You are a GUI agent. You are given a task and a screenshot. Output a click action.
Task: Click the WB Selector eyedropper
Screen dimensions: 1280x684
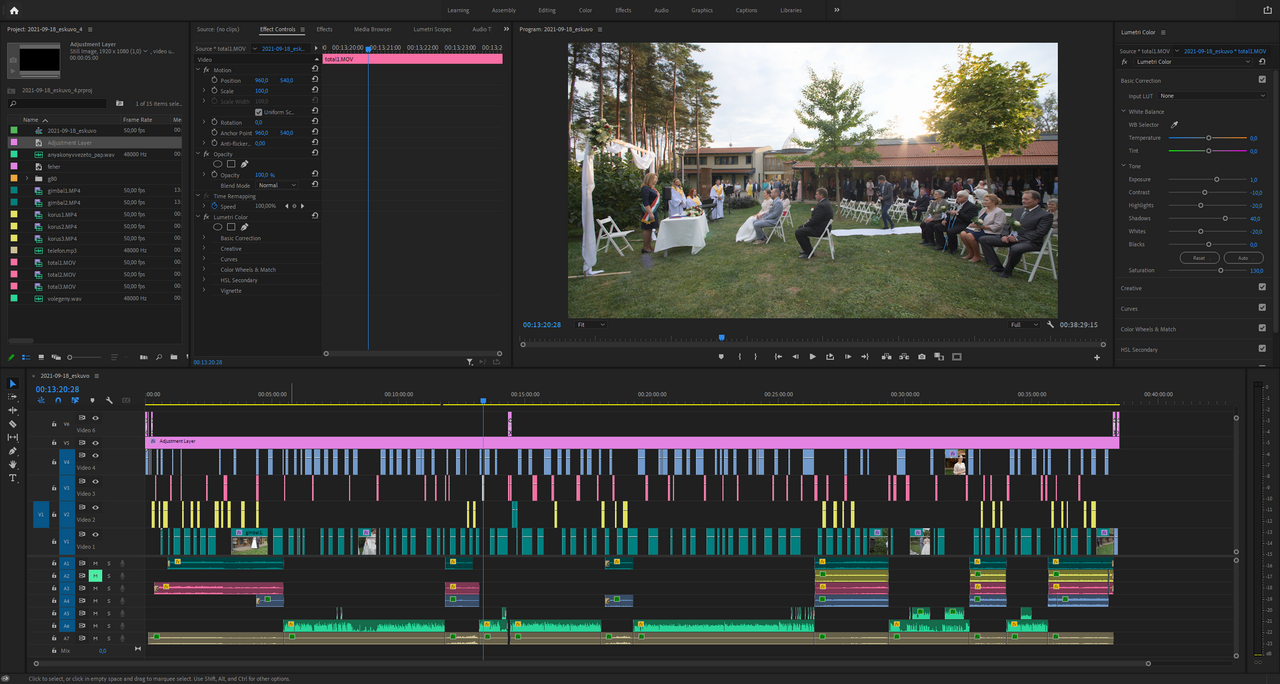[x=1175, y=125]
